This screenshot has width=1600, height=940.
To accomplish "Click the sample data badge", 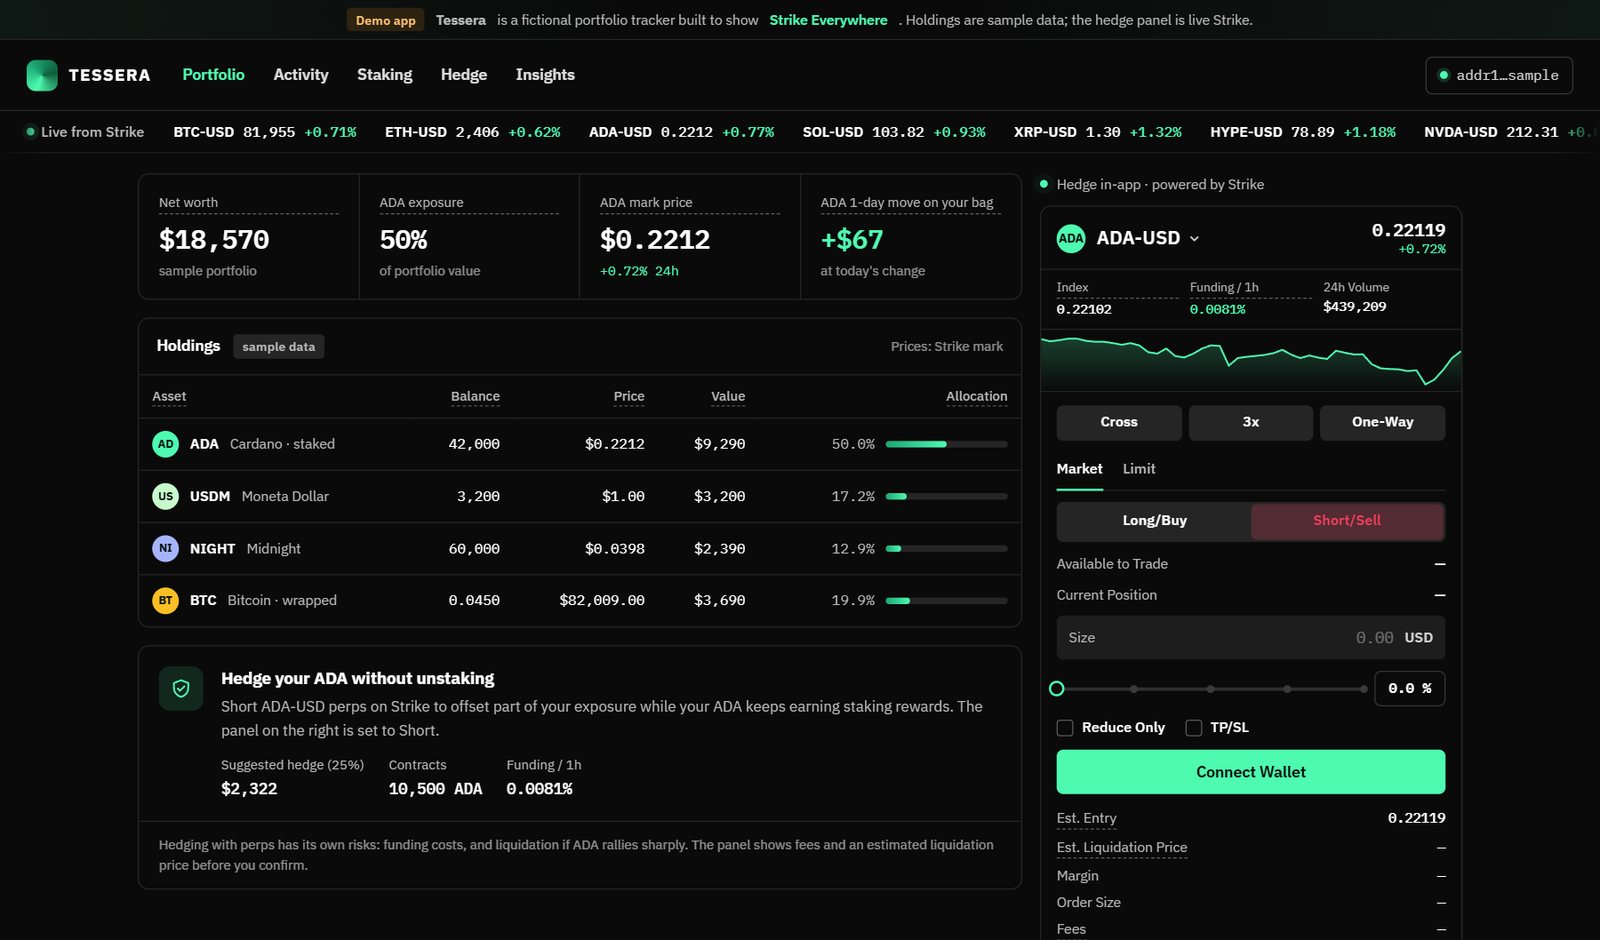I will (x=278, y=347).
